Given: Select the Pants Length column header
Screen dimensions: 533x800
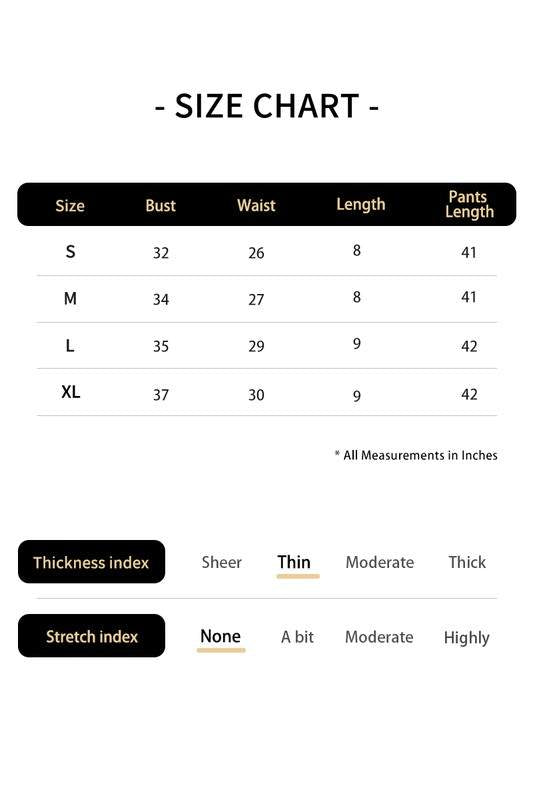Looking at the screenshot, I should (469, 204).
